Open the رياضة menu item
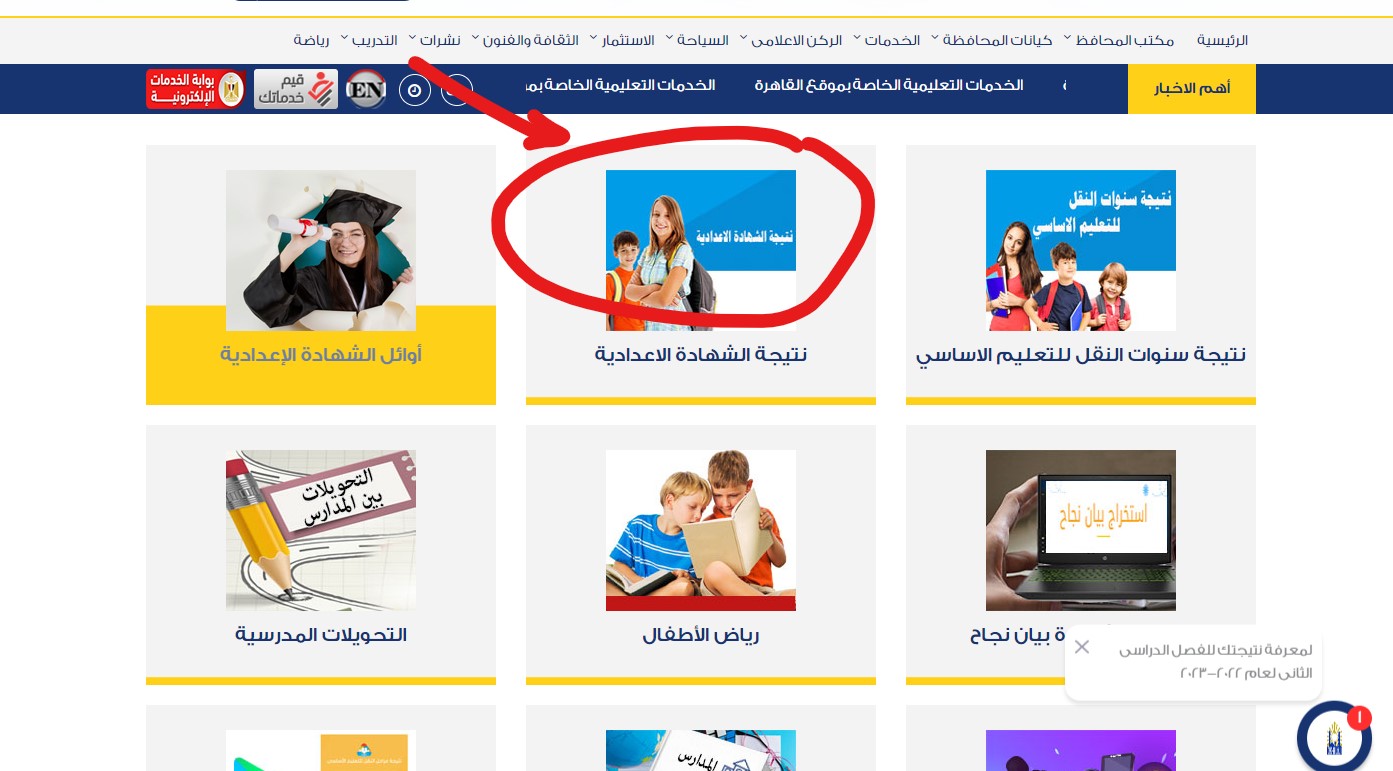The image size is (1393, 771). click(311, 40)
